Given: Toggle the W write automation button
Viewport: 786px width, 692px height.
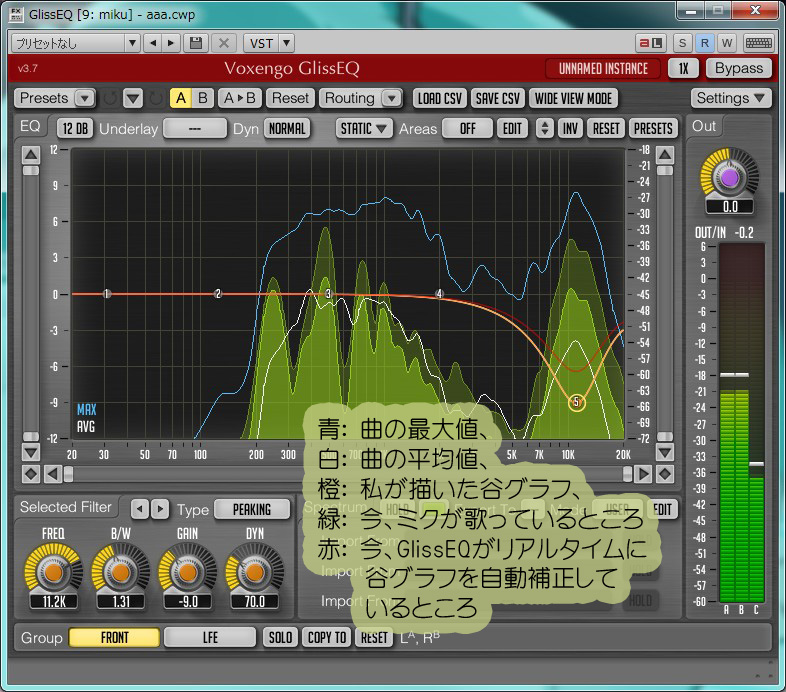Looking at the screenshot, I should (727, 43).
